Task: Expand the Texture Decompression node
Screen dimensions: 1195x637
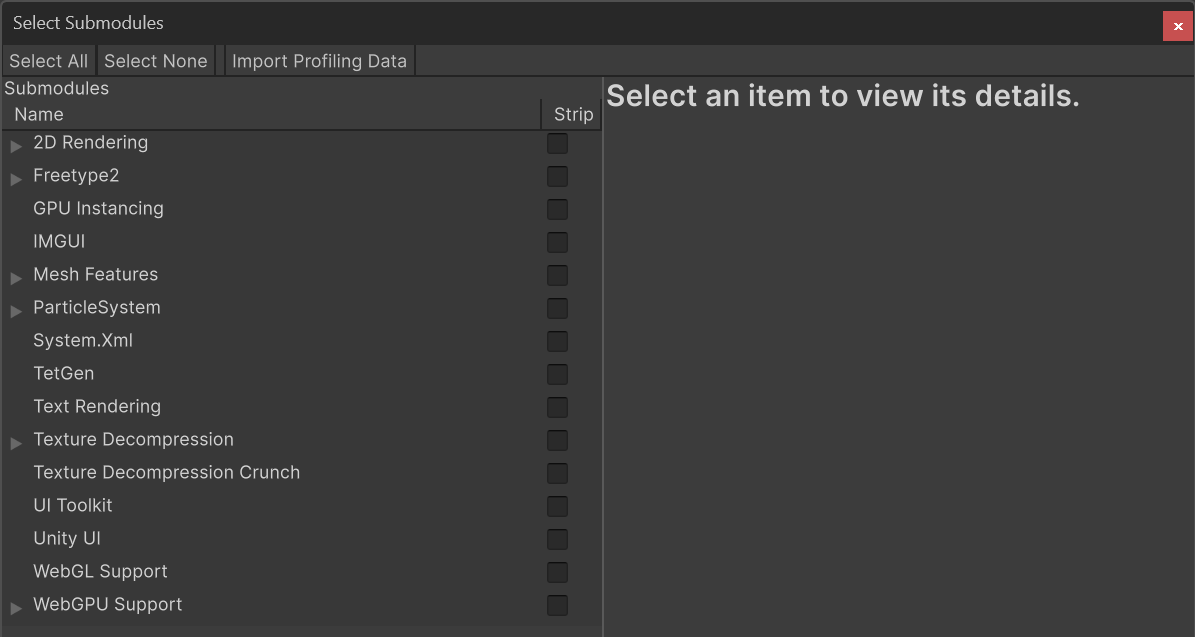Action: pyautogui.click(x=15, y=441)
